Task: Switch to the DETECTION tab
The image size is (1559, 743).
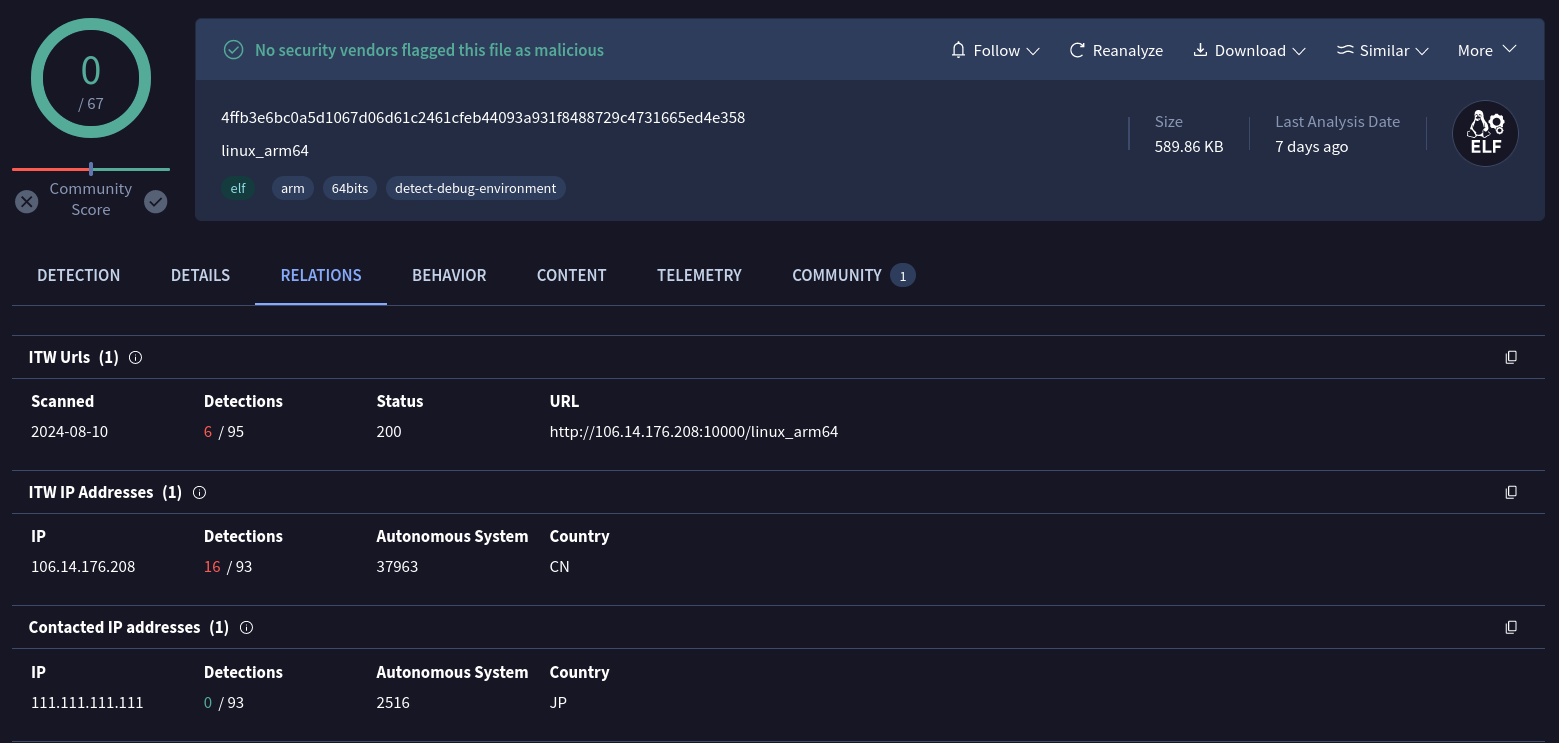Action: (79, 275)
